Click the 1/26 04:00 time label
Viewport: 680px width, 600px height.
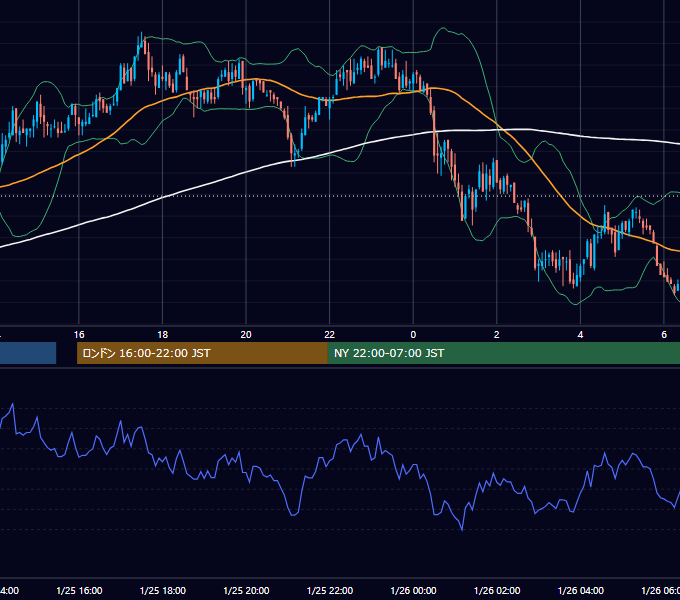pos(581,590)
